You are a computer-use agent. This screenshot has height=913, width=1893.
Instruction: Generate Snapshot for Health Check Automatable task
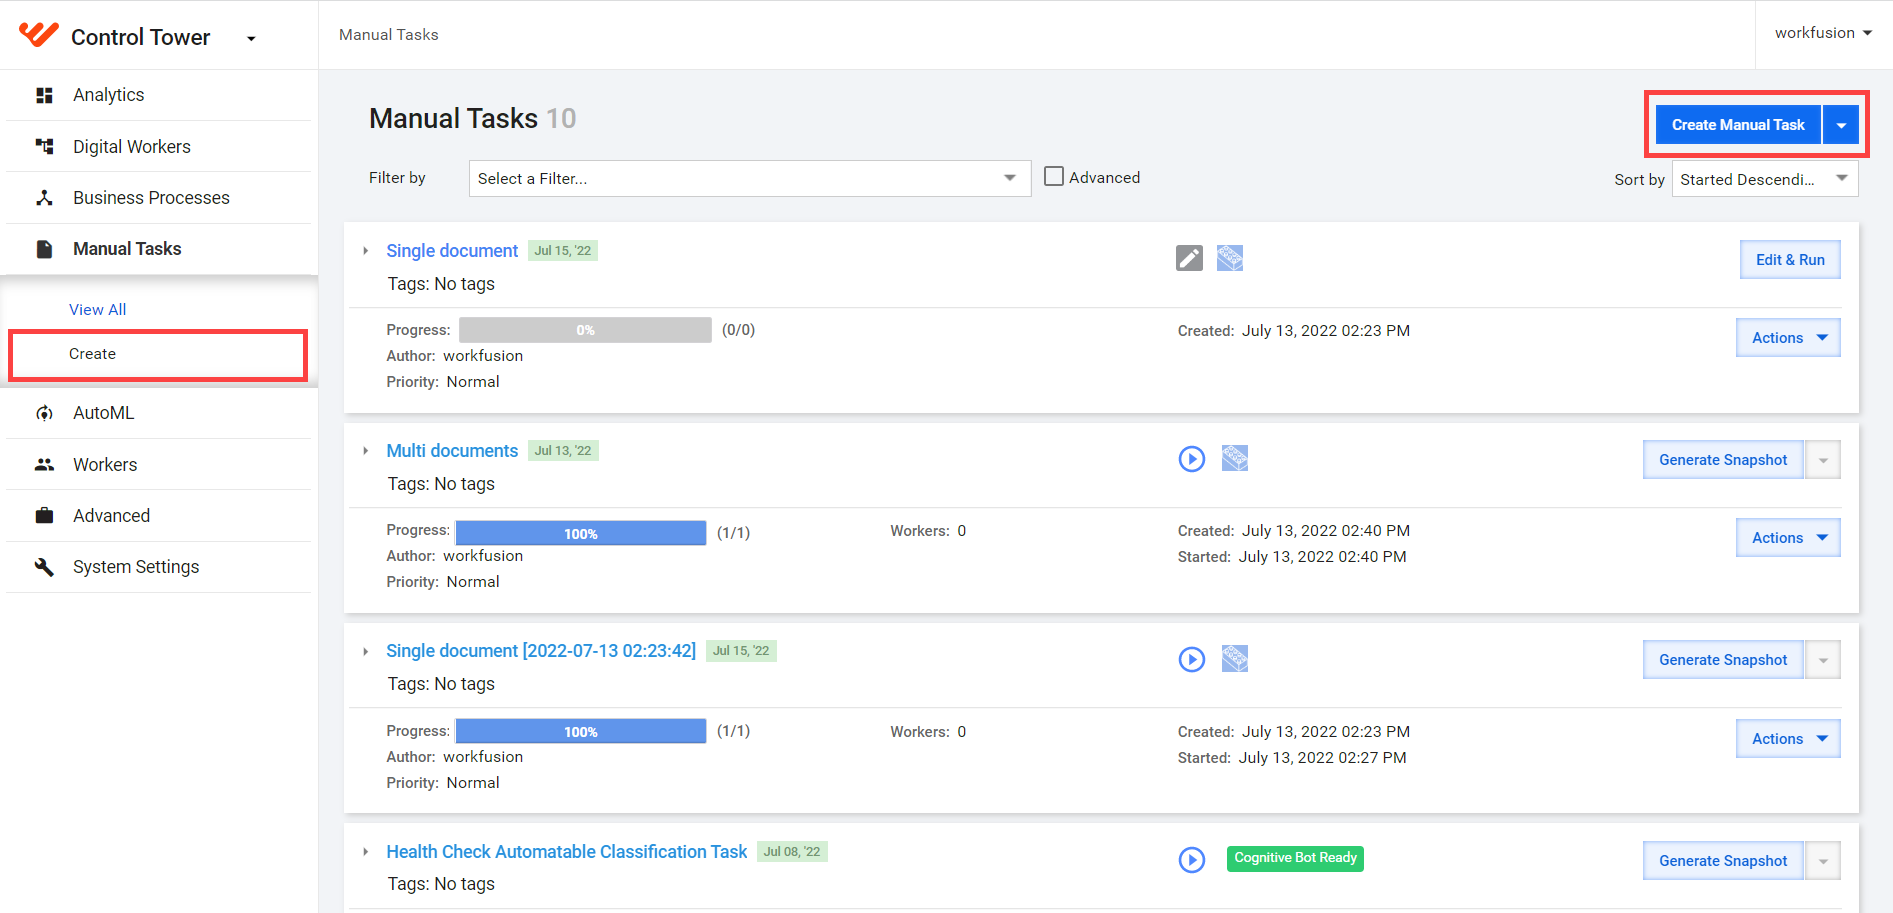pos(1723,861)
